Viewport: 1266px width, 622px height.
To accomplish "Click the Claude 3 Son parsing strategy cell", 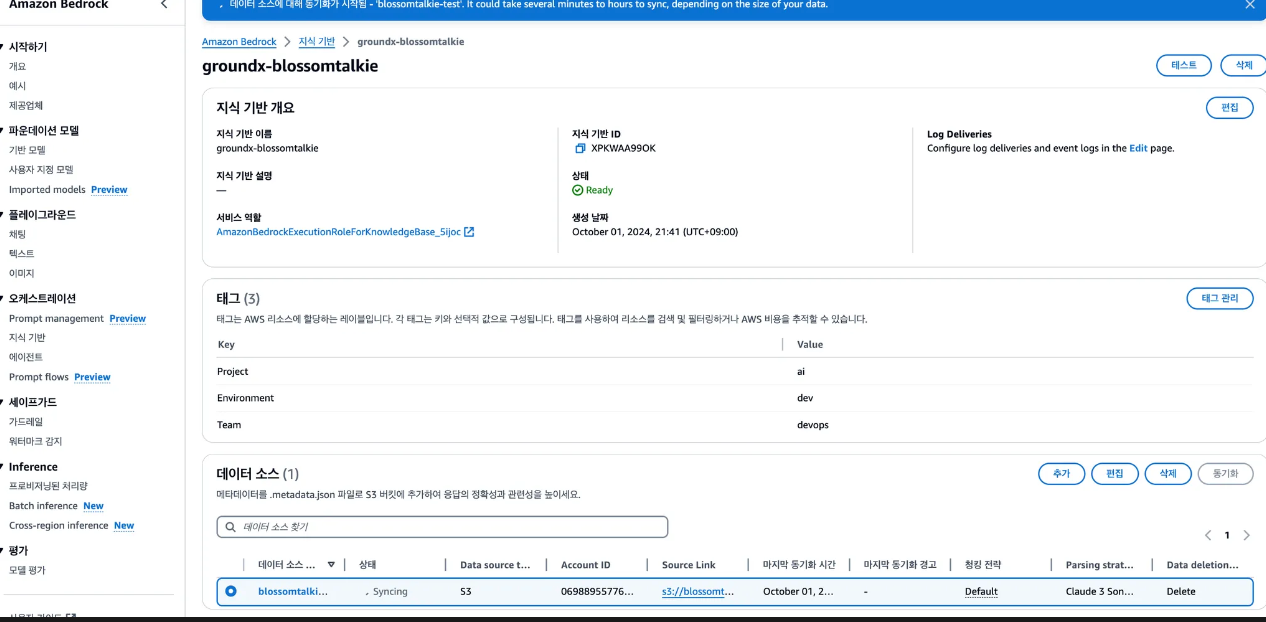I will 1099,591.
